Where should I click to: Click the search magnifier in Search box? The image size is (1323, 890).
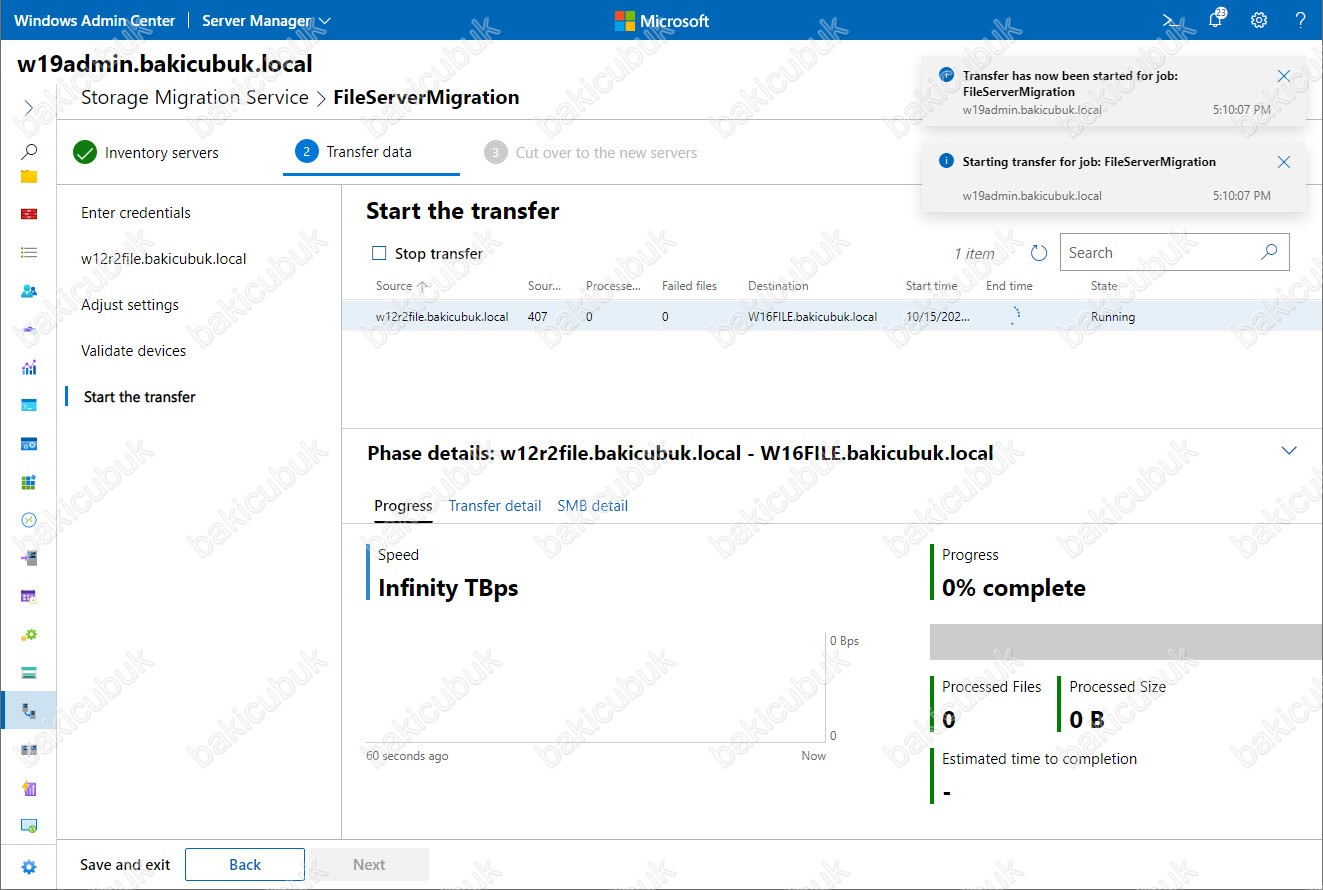tap(1269, 252)
